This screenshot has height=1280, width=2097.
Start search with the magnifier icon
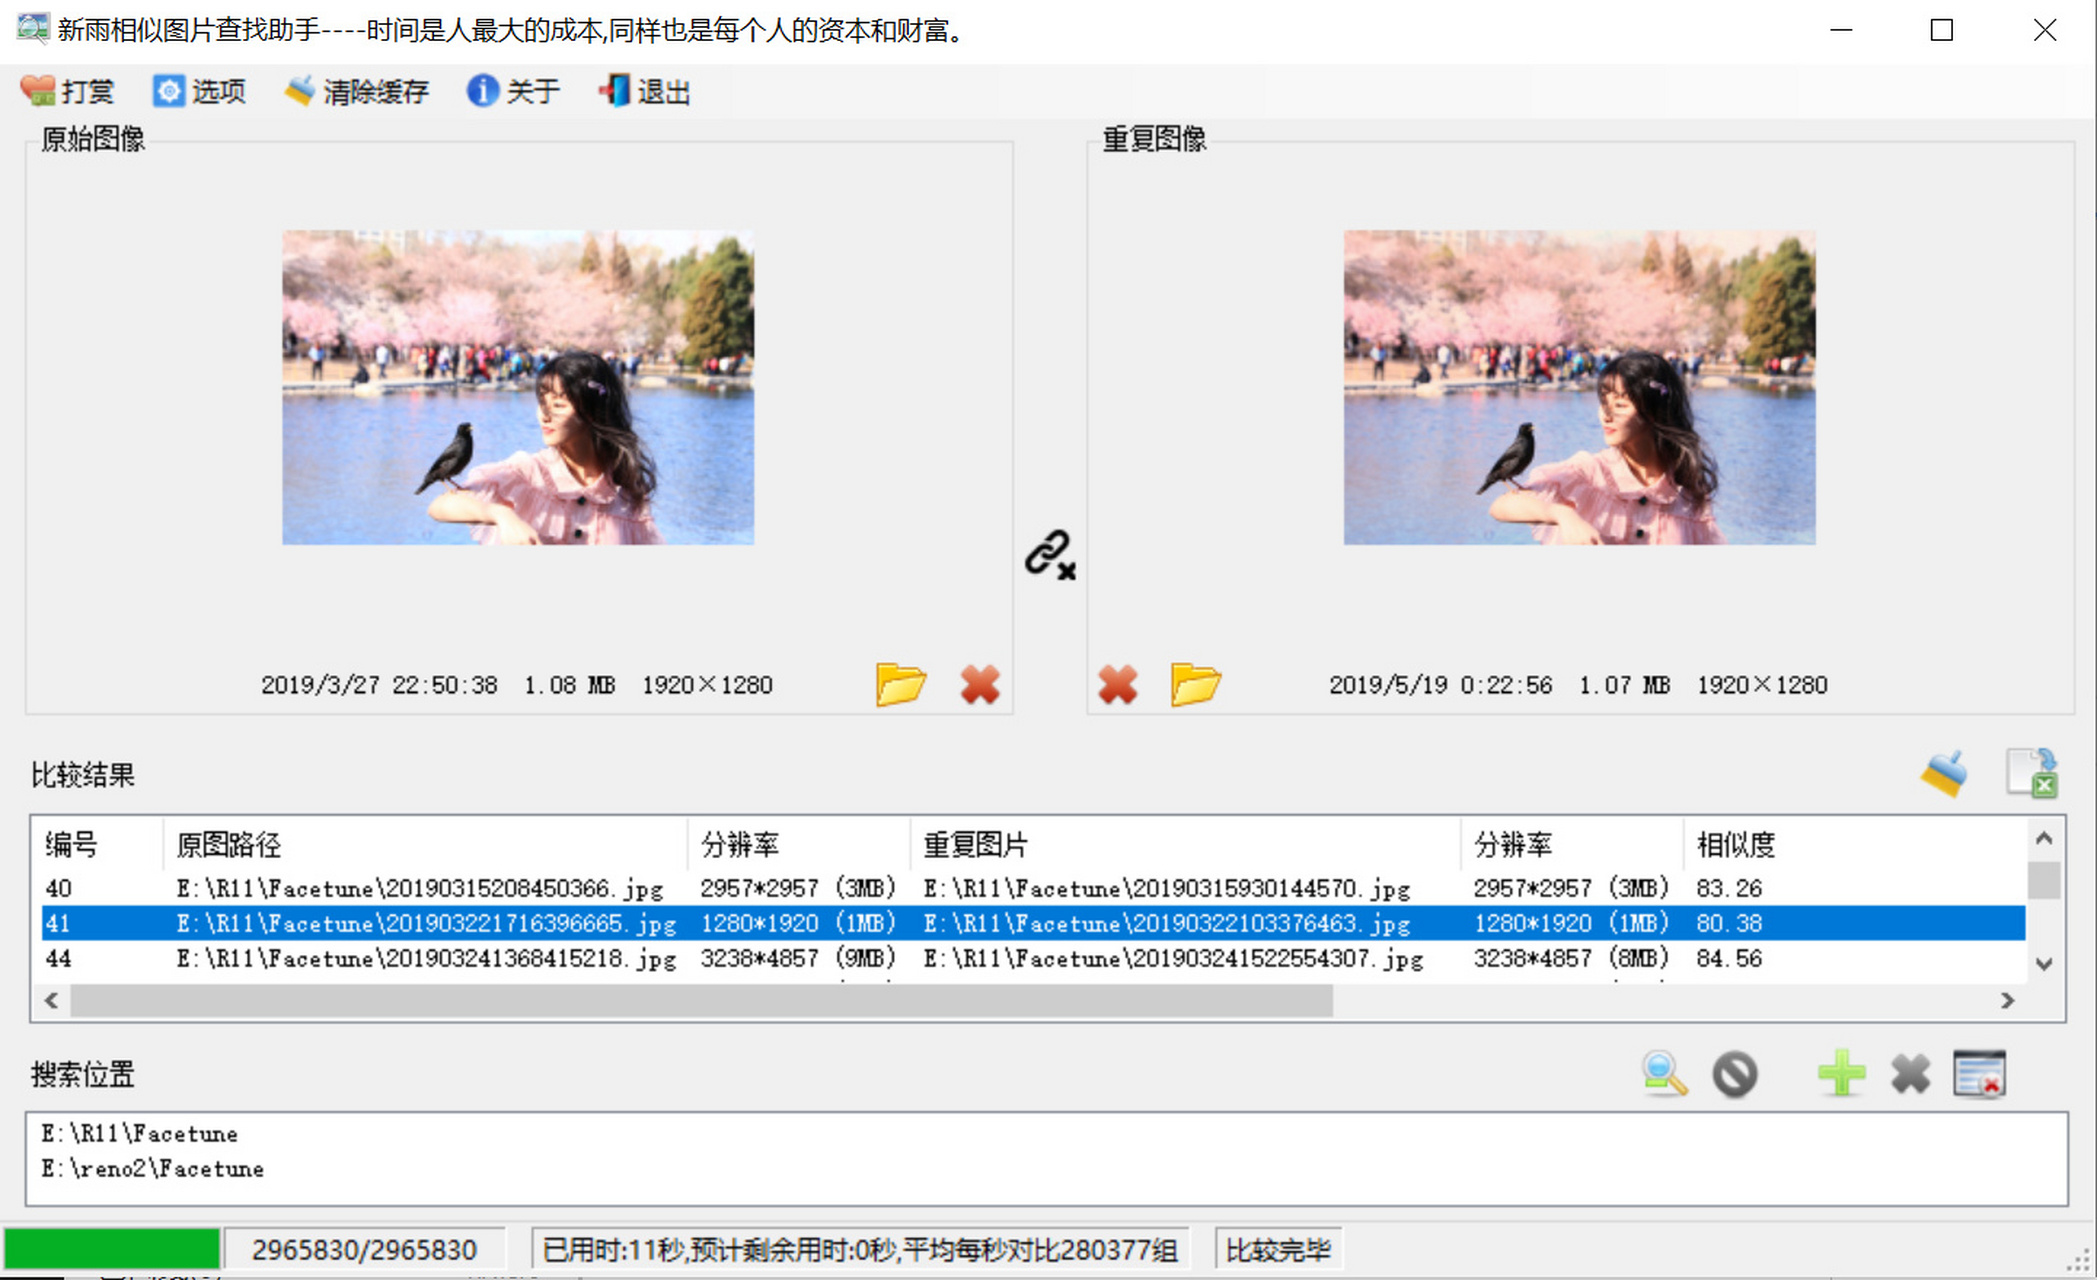(1663, 1074)
